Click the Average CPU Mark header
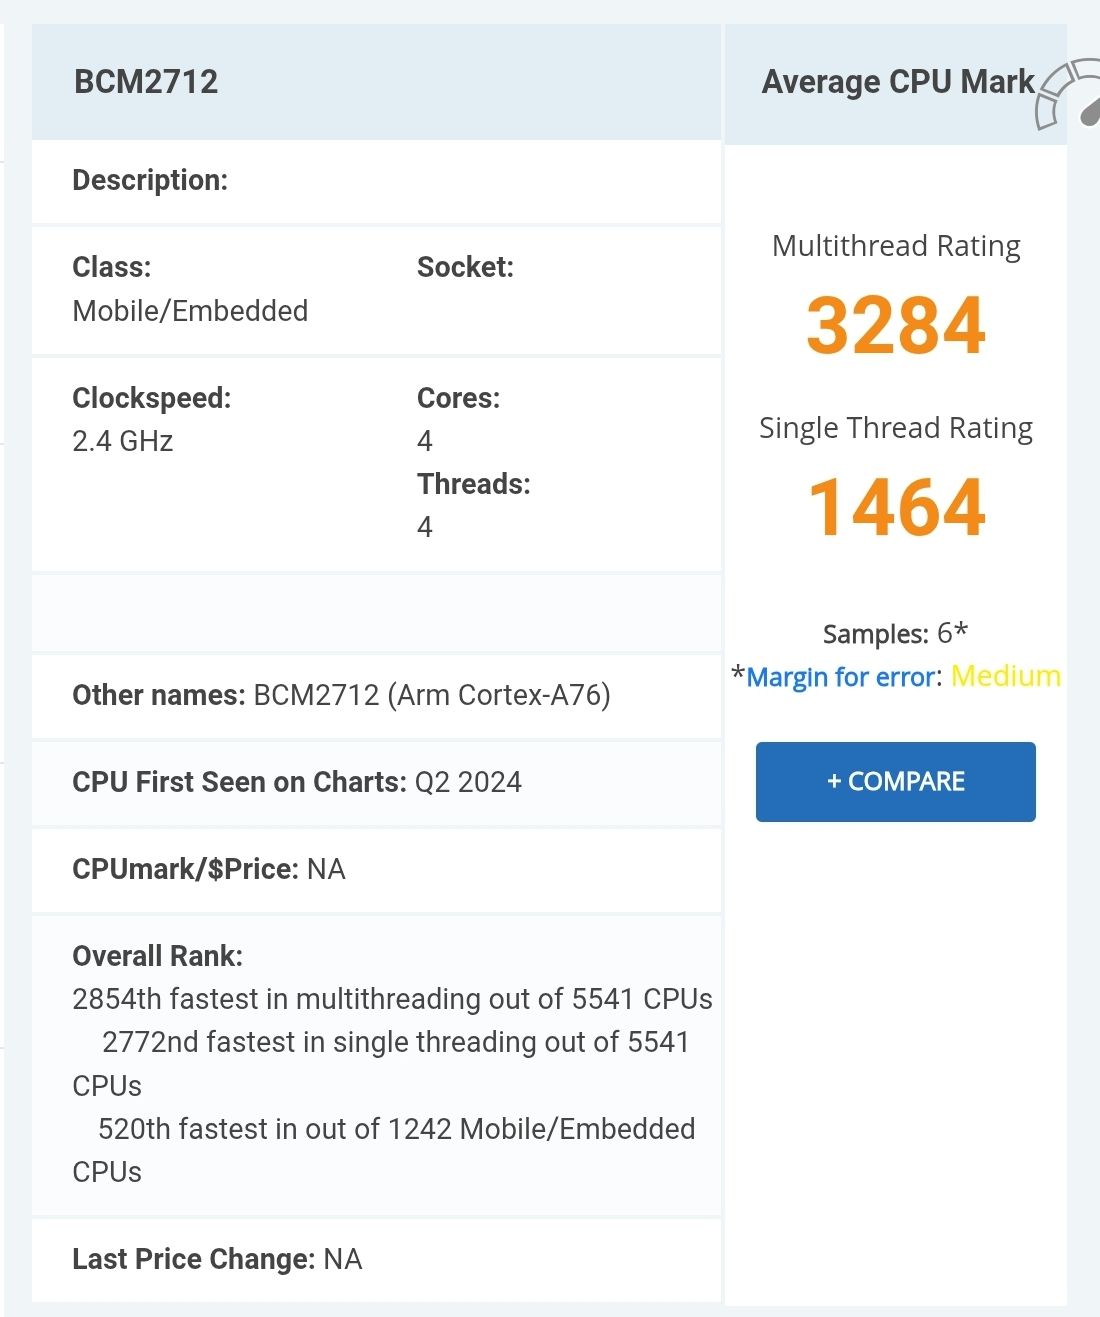 pyautogui.click(x=897, y=82)
